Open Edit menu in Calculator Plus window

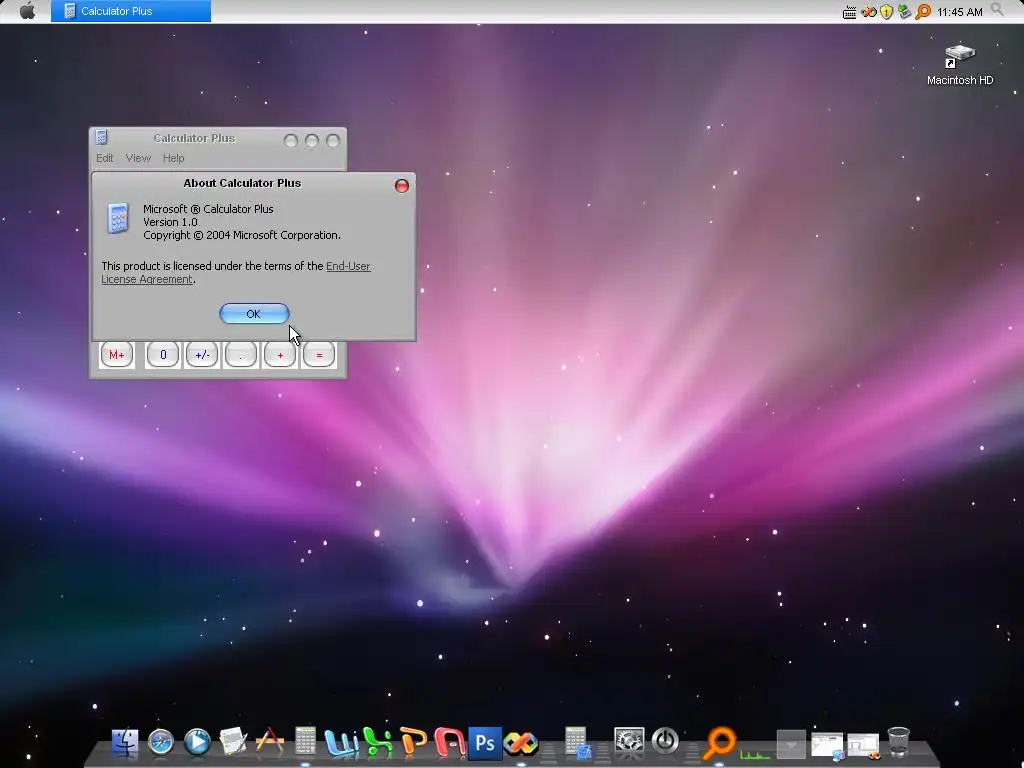104,158
